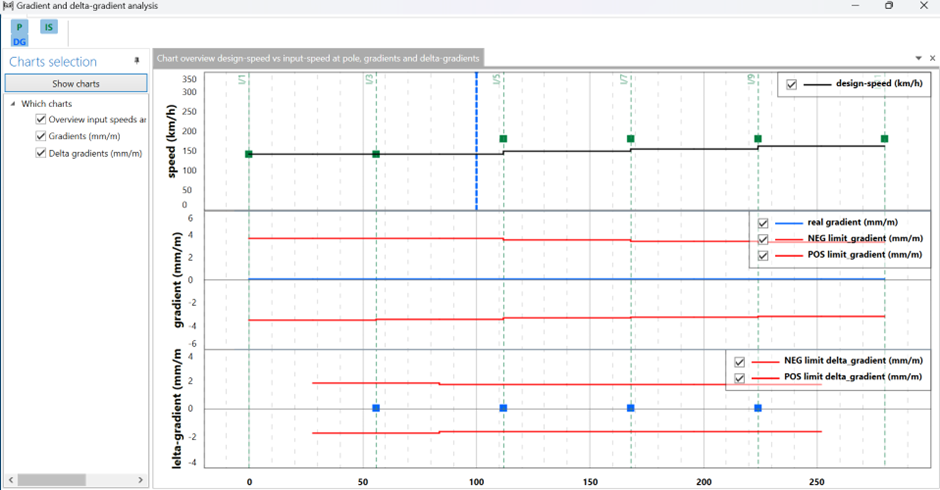Close the chart overview document tab
The width and height of the screenshot is (940, 490).
(931, 59)
